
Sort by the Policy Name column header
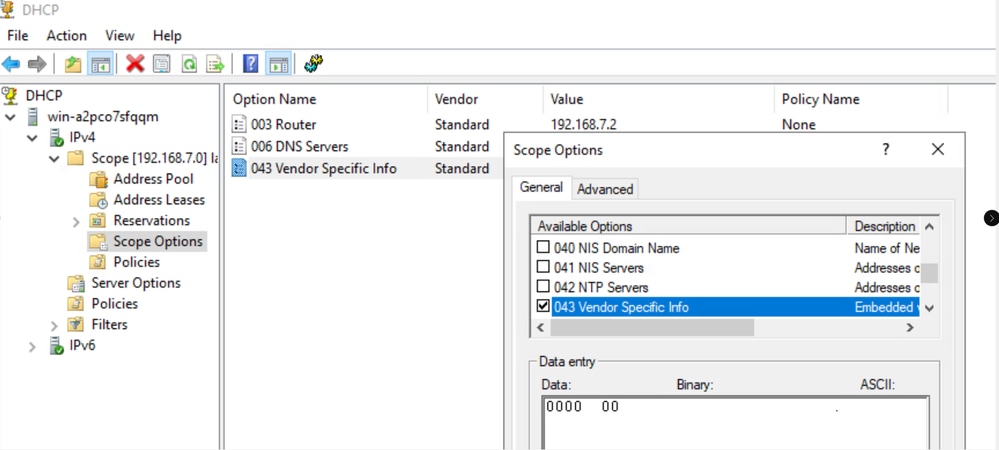pyautogui.click(x=861, y=99)
